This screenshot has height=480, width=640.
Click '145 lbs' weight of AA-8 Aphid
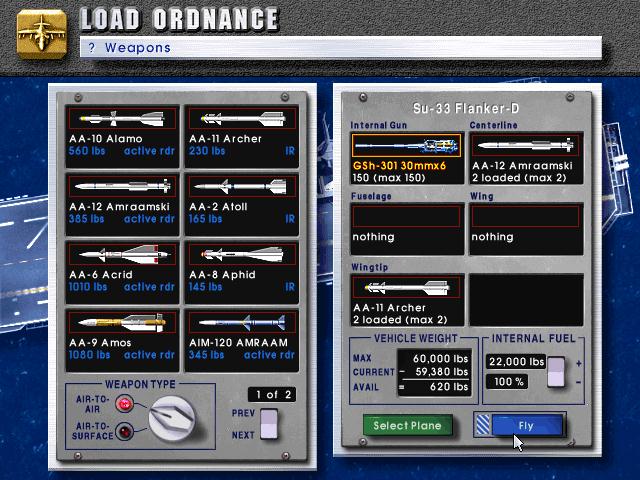tap(205, 287)
